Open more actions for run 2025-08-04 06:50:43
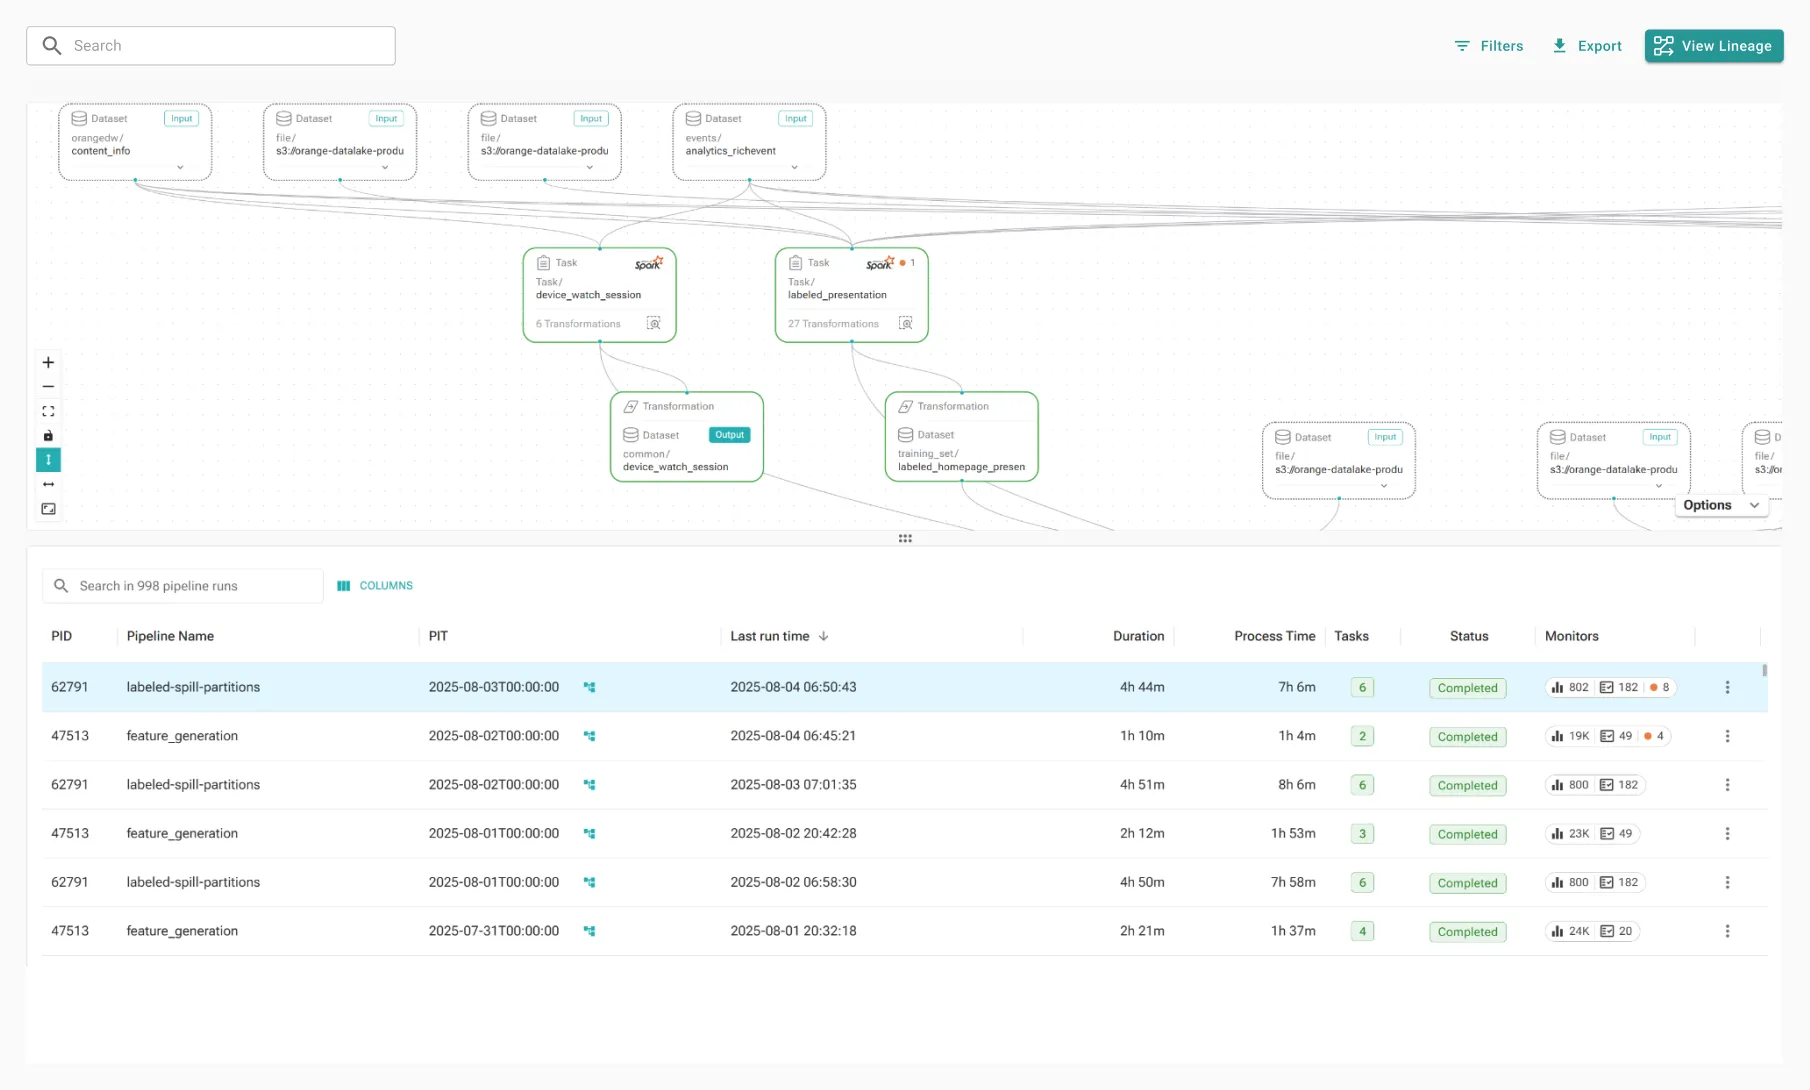 click(x=1727, y=687)
